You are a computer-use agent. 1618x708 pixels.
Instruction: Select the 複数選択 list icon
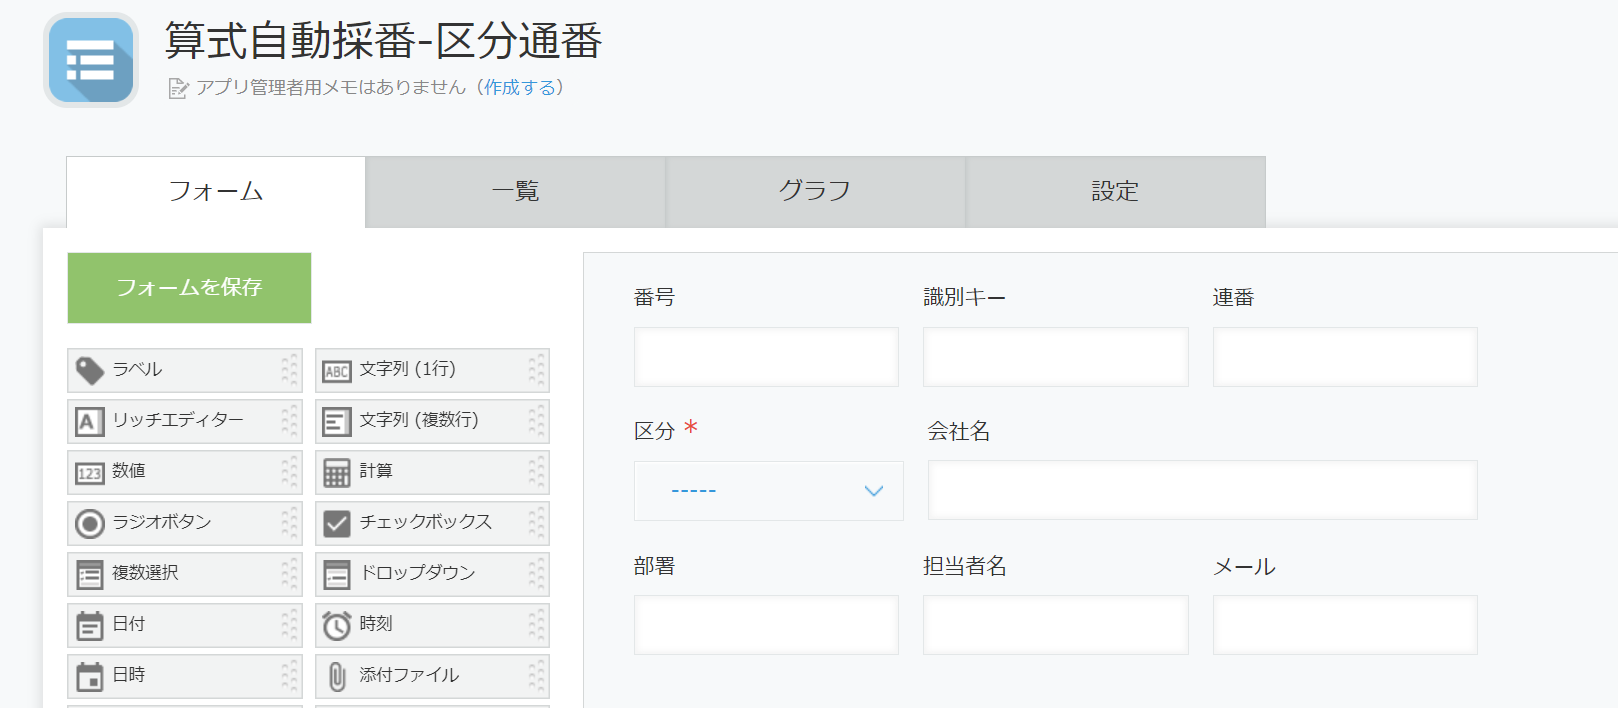[x=90, y=575]
